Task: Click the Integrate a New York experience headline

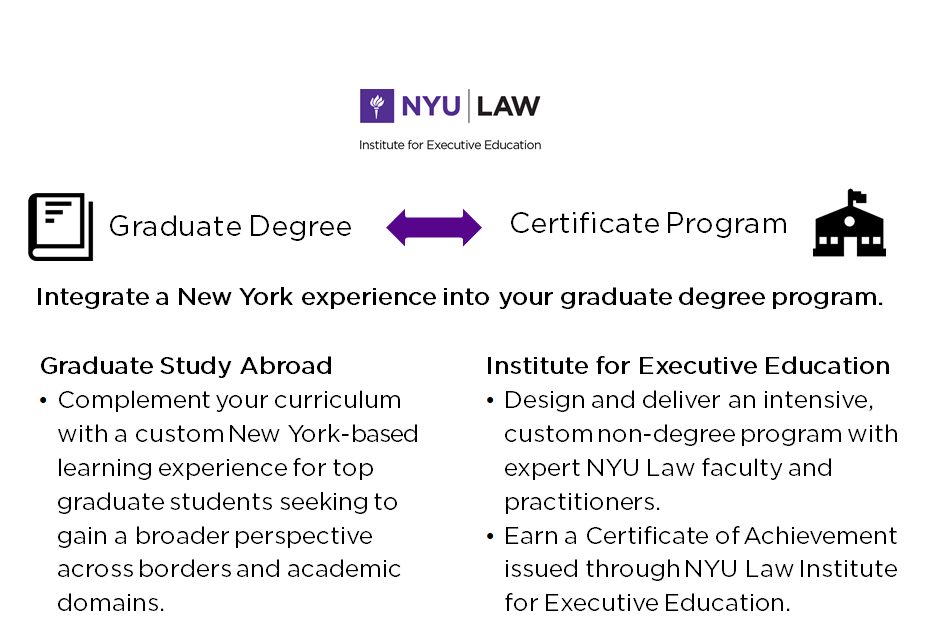Action: pyautogui.click(x=460, y=298)
